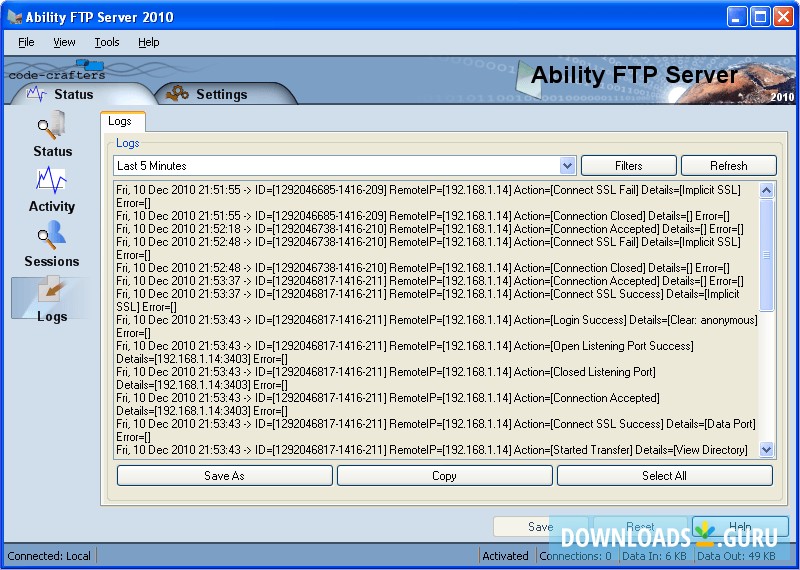The height and width of the screenshot is (570, 800).
Task: Expand the Last 5 Minutes dropdown arrow
Action: pos(567,166)
